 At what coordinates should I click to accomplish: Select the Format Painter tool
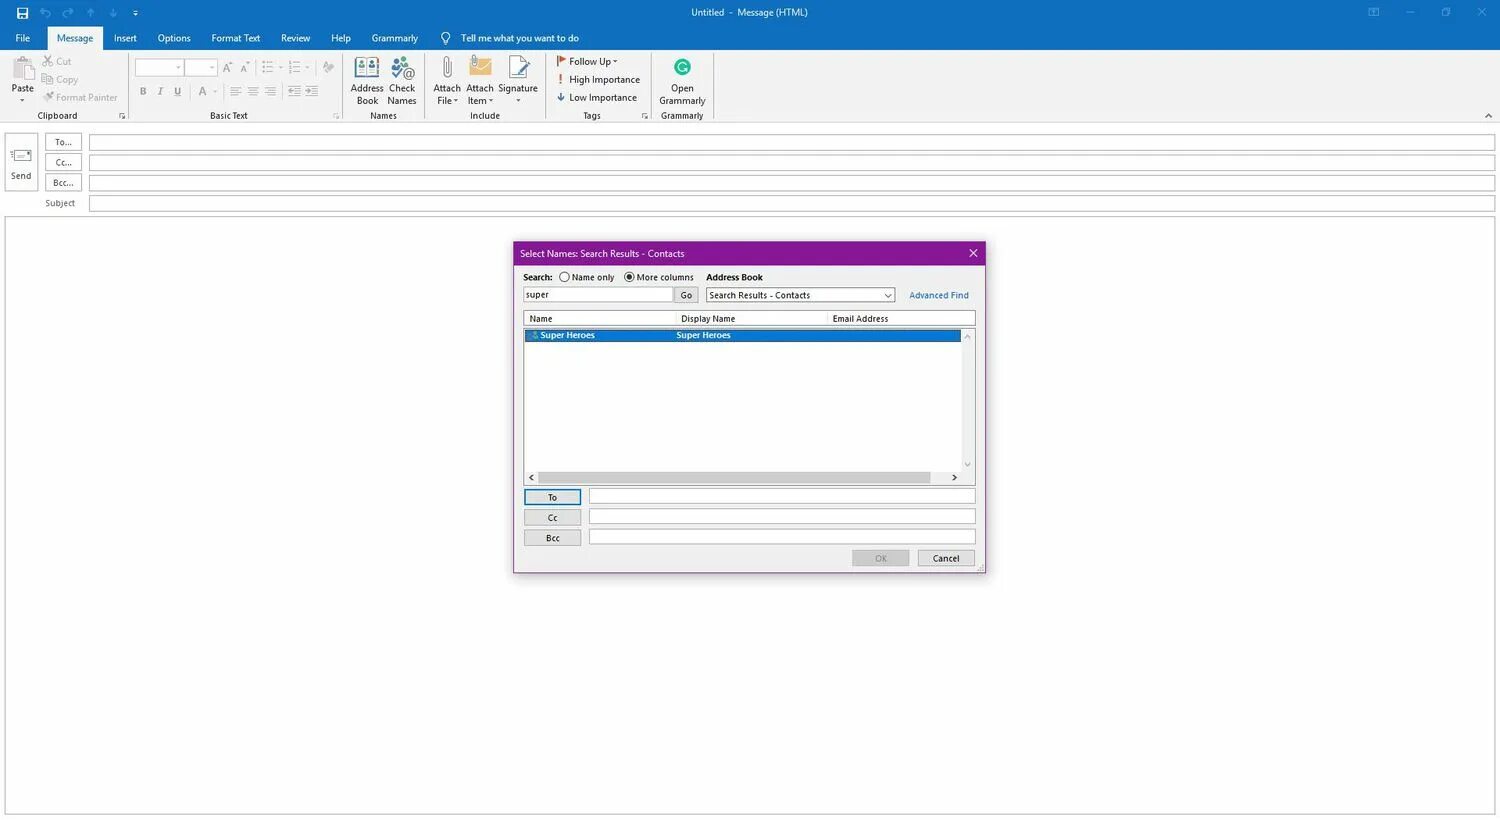tap(80, 97)
